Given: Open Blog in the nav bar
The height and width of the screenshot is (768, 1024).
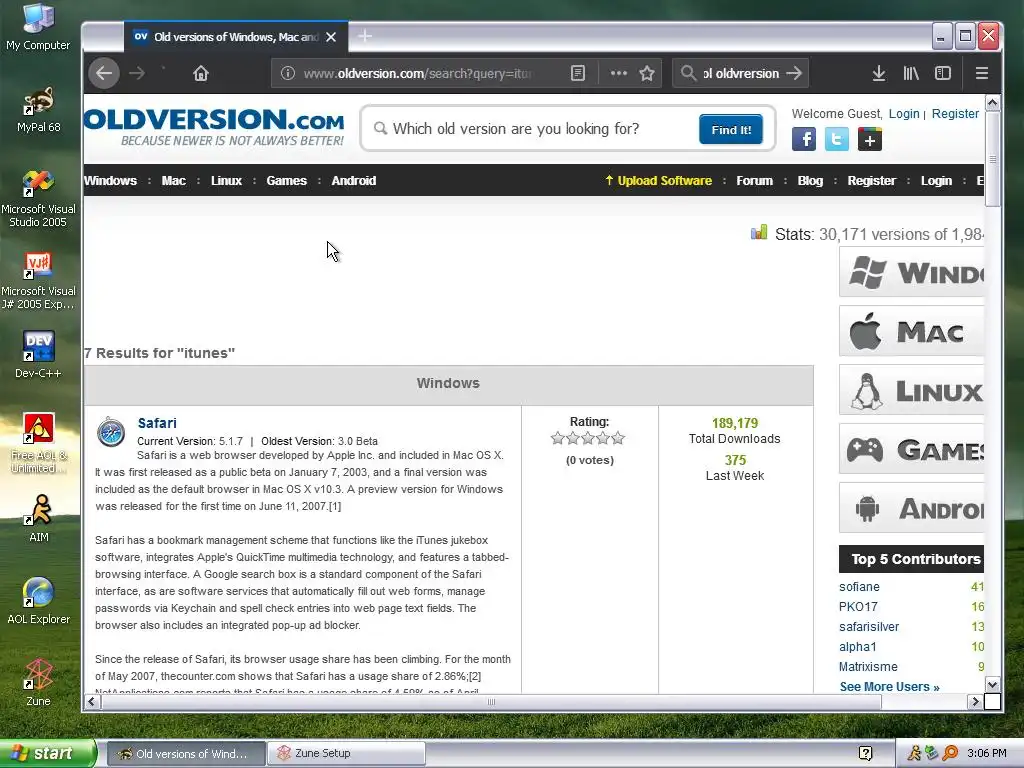Looking at the screenshot, I should [x=810, y=180].
